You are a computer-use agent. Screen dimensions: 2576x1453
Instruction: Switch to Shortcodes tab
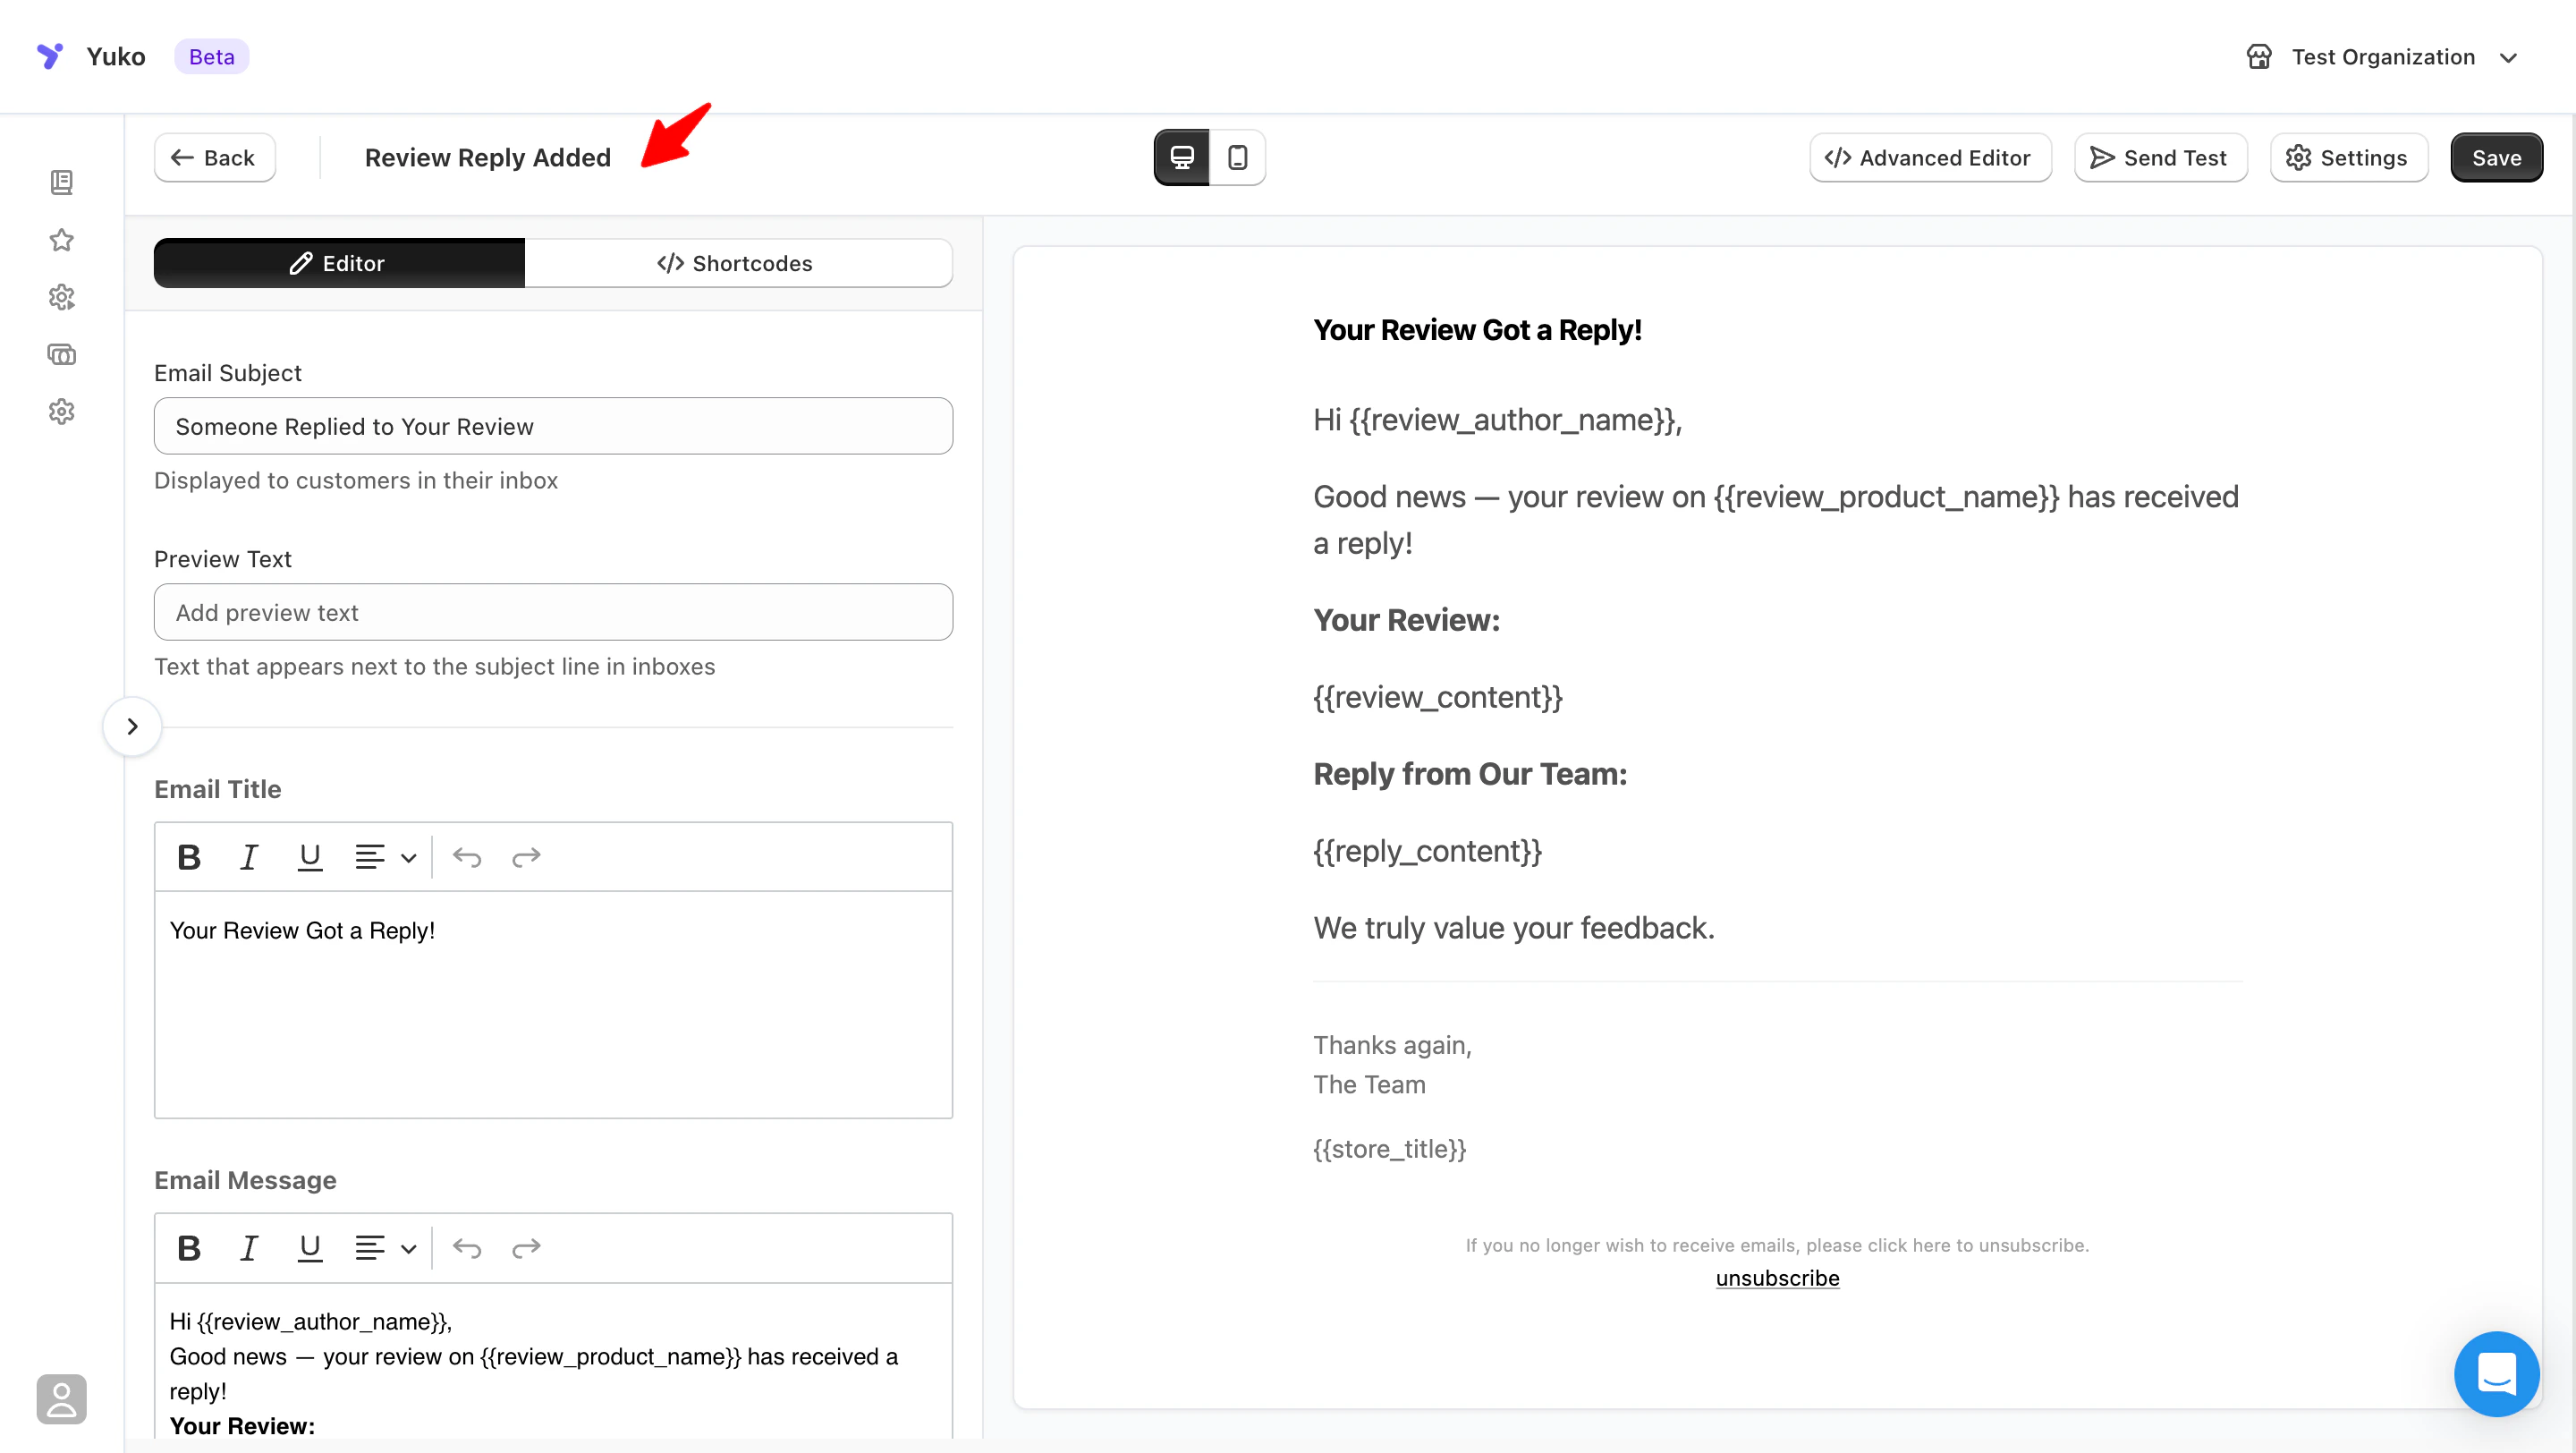tap(737, 263)
